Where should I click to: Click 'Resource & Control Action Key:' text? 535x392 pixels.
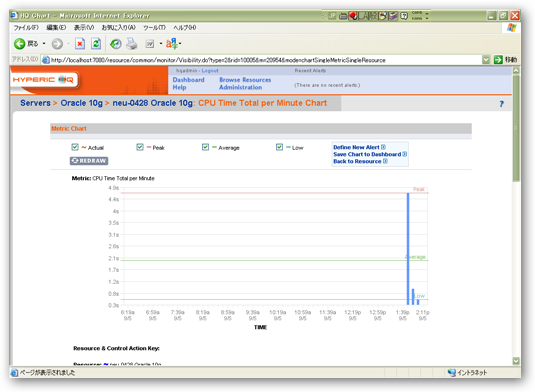click(116, 348)
